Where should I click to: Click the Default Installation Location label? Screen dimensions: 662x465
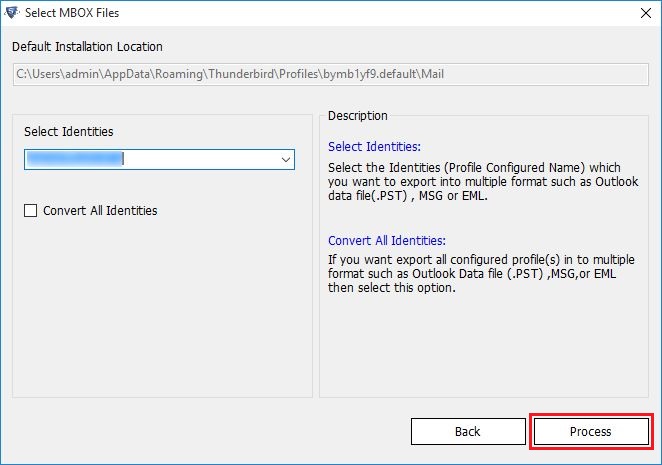coord(87,47)
